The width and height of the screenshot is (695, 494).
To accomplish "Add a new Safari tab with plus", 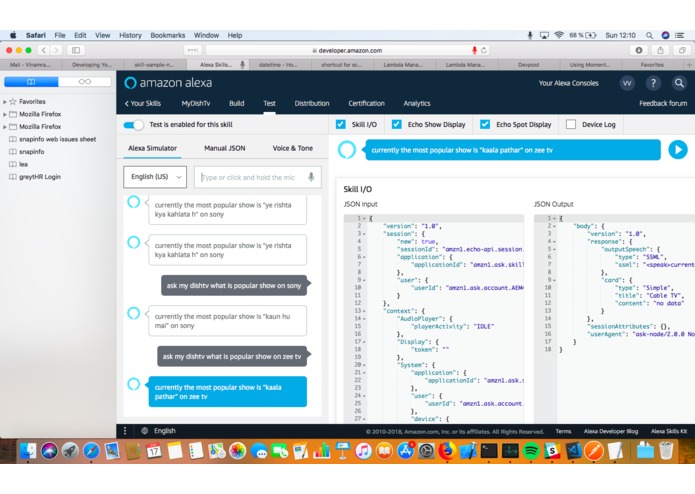I will click(x=689, y=65).
